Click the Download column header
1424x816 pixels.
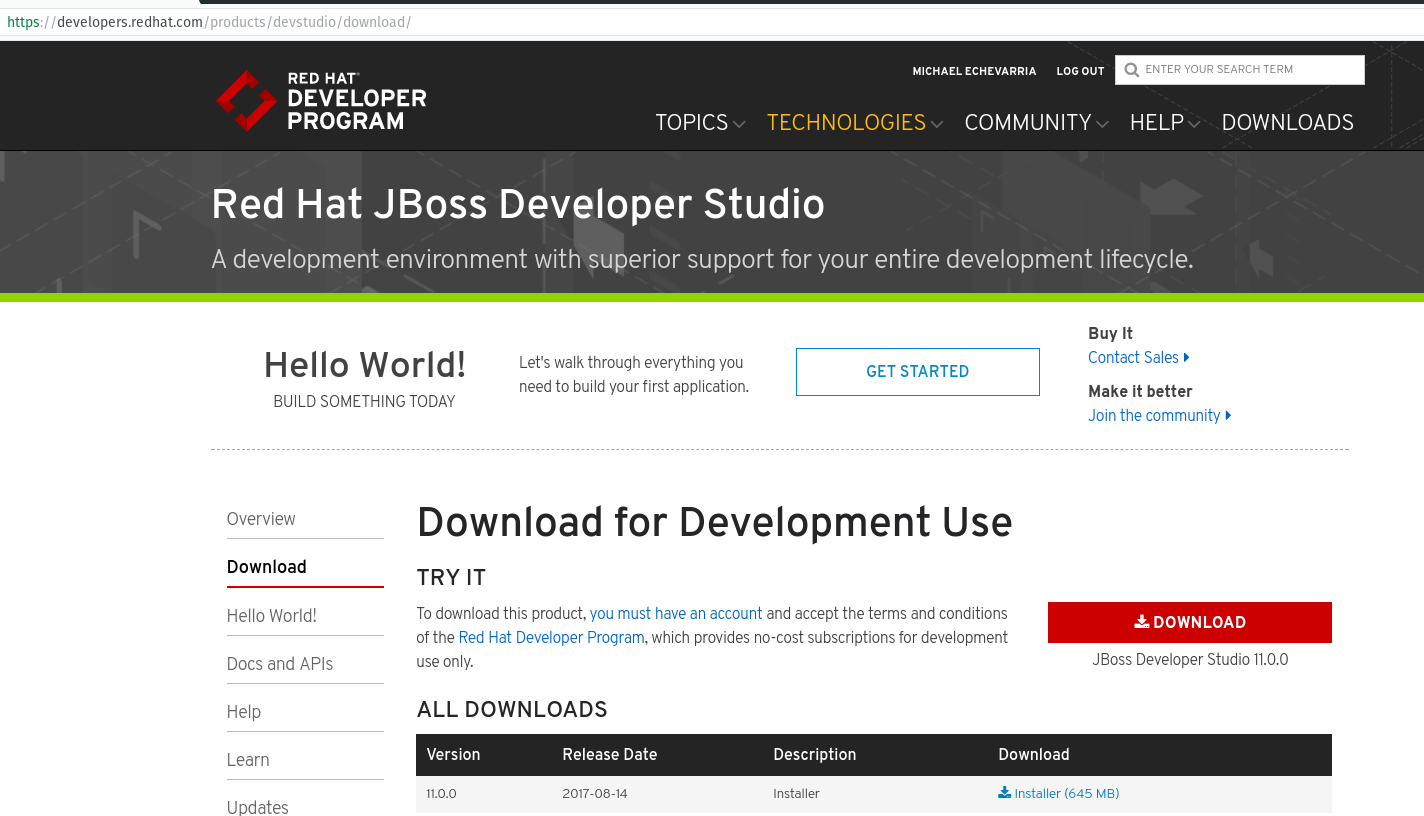(1034, 754)
